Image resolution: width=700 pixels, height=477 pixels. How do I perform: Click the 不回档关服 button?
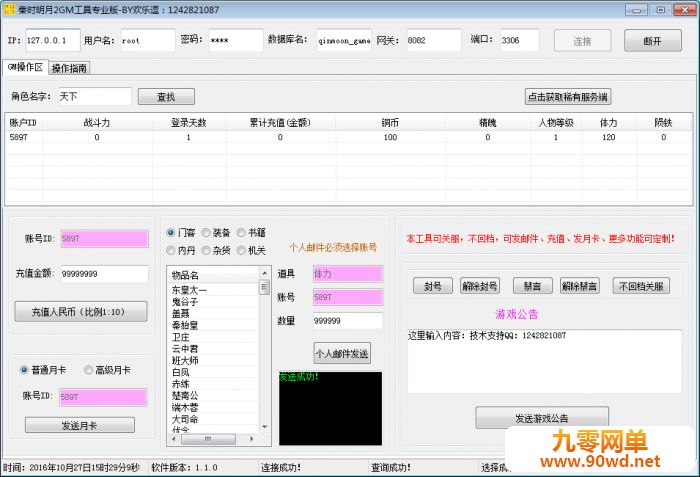point(641,286)
